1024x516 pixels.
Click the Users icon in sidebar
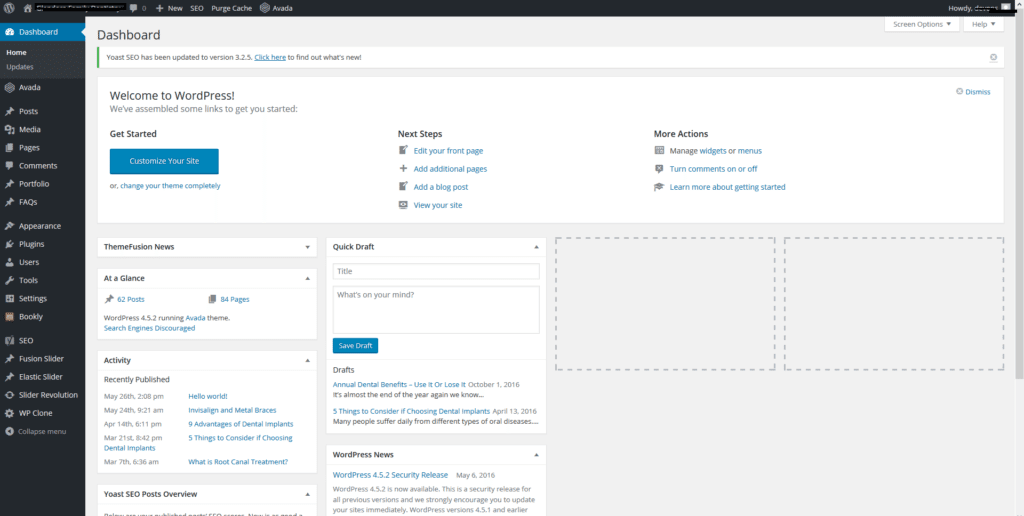click(x=9, y=263)
